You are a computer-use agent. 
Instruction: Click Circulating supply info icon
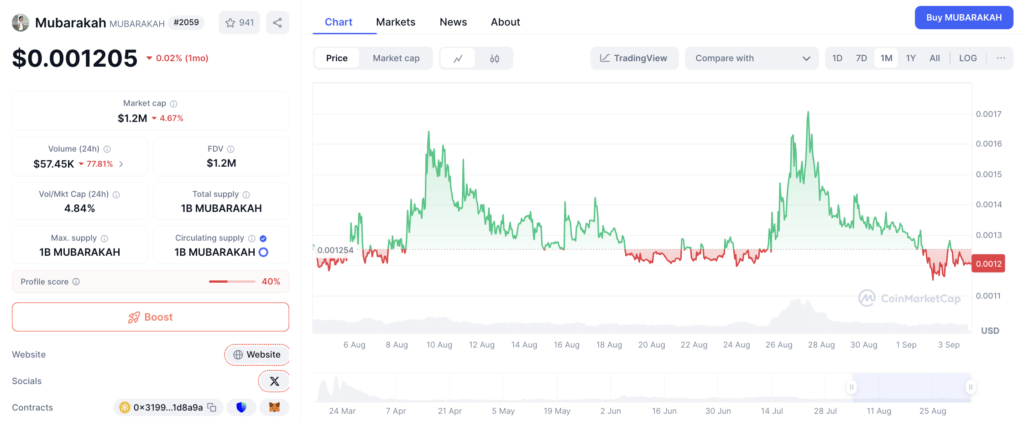251,238
